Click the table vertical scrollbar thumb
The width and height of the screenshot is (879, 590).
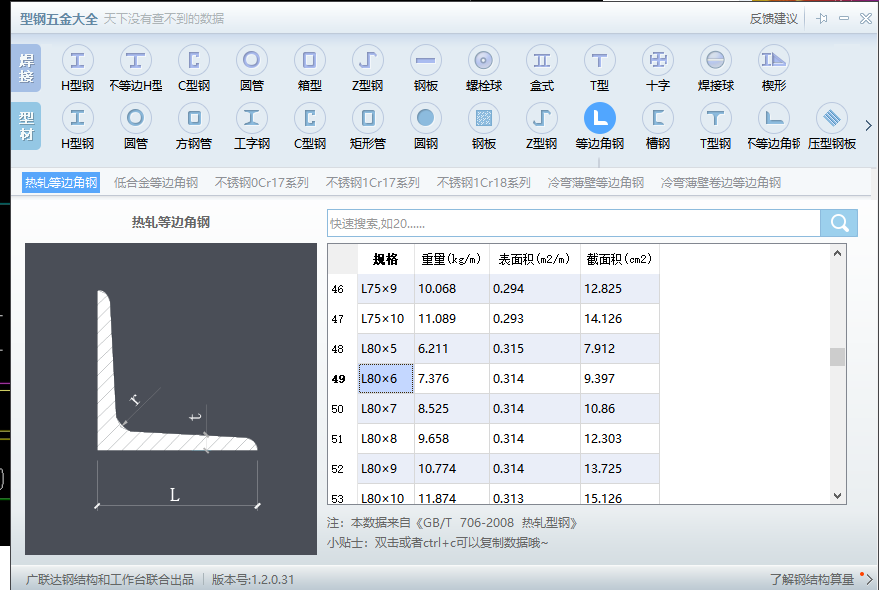838,357
